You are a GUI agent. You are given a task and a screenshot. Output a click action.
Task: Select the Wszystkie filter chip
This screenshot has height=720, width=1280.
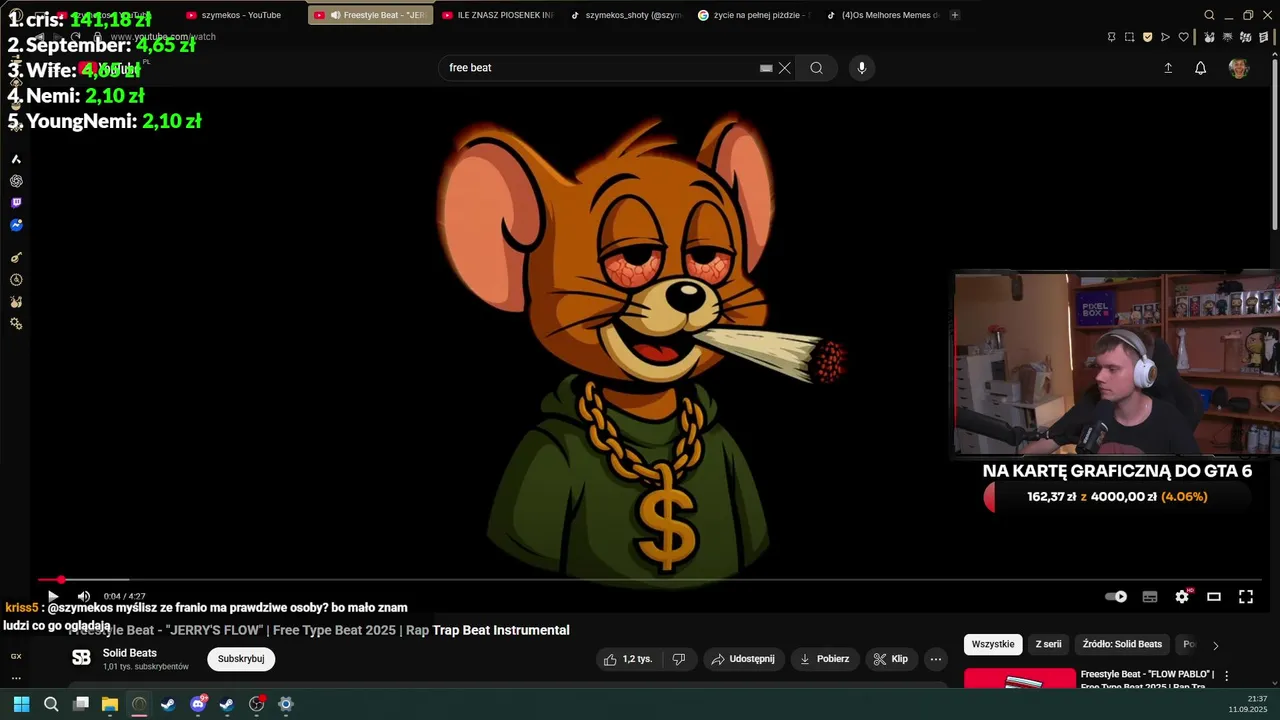pos(993,645)
